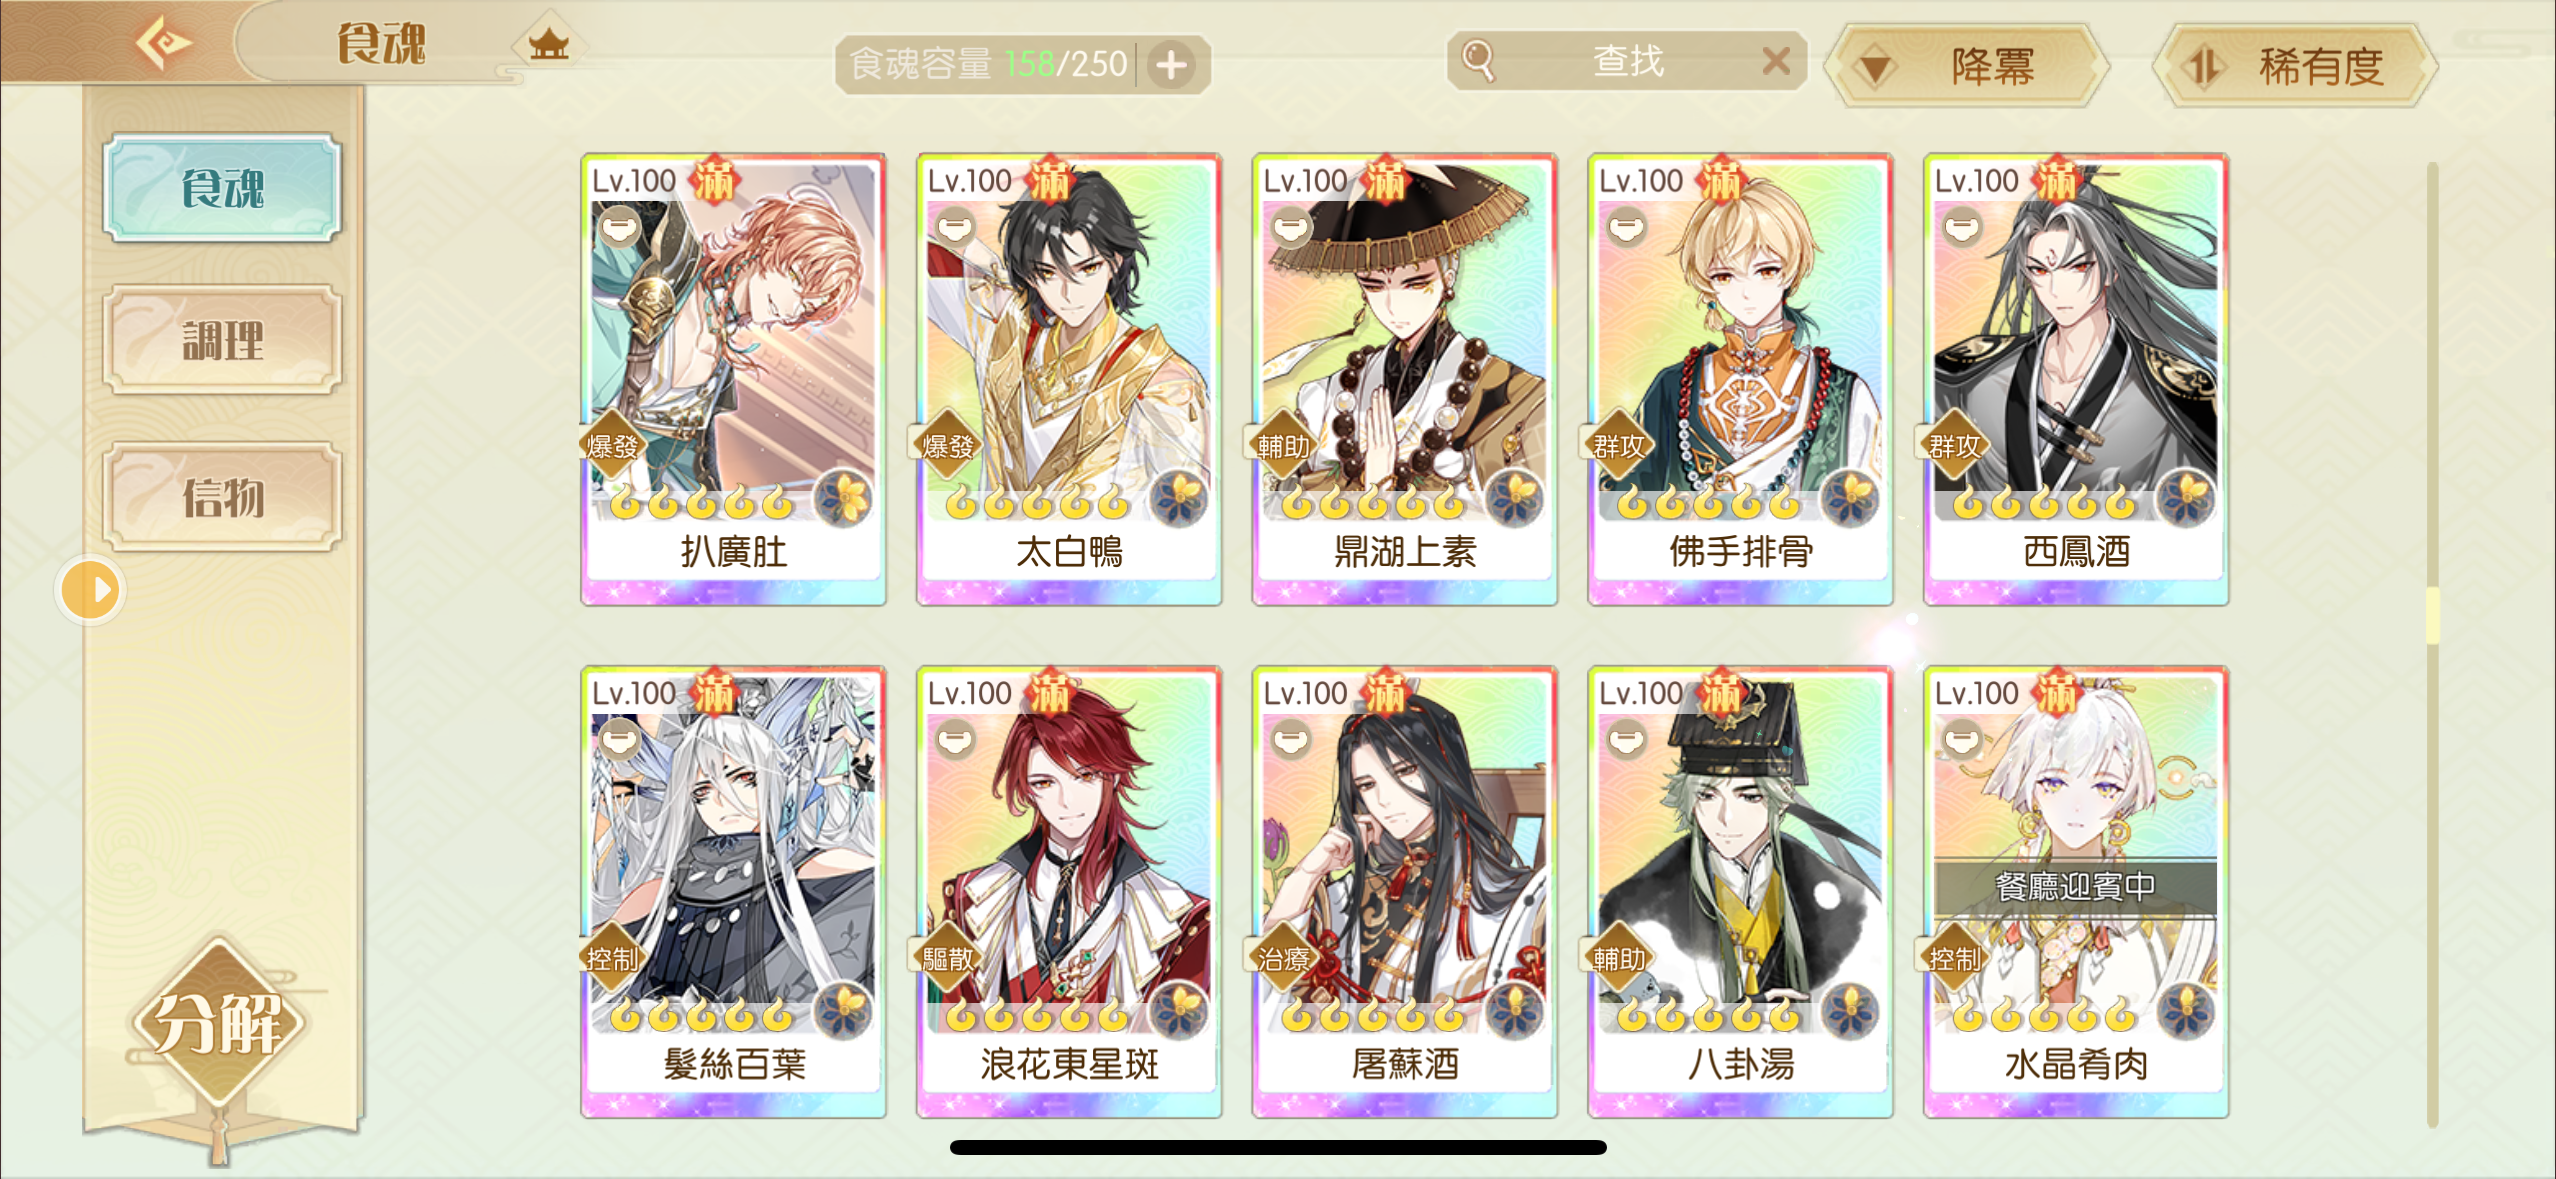Click the flower badge on 屠蘇酒 card

point(1515,1010)
